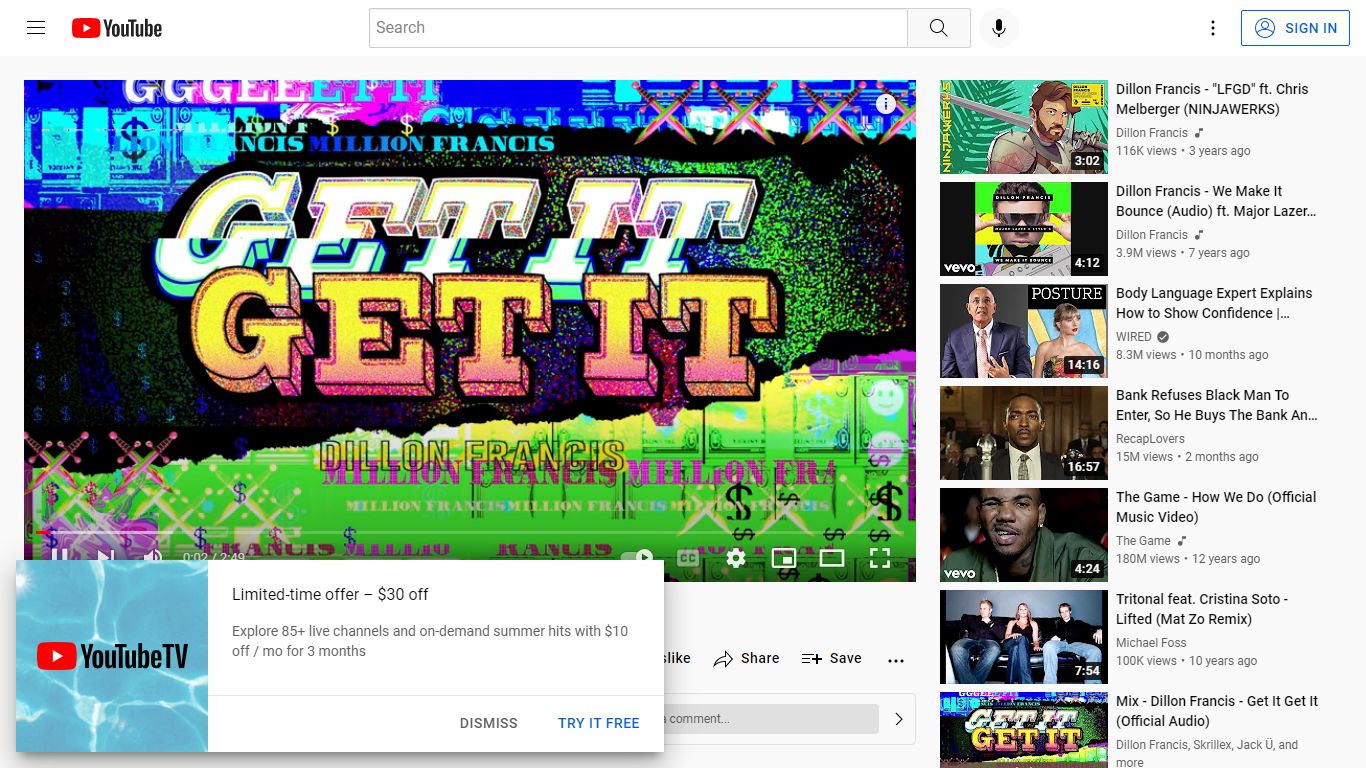Open player settings gear

point(736,558)
